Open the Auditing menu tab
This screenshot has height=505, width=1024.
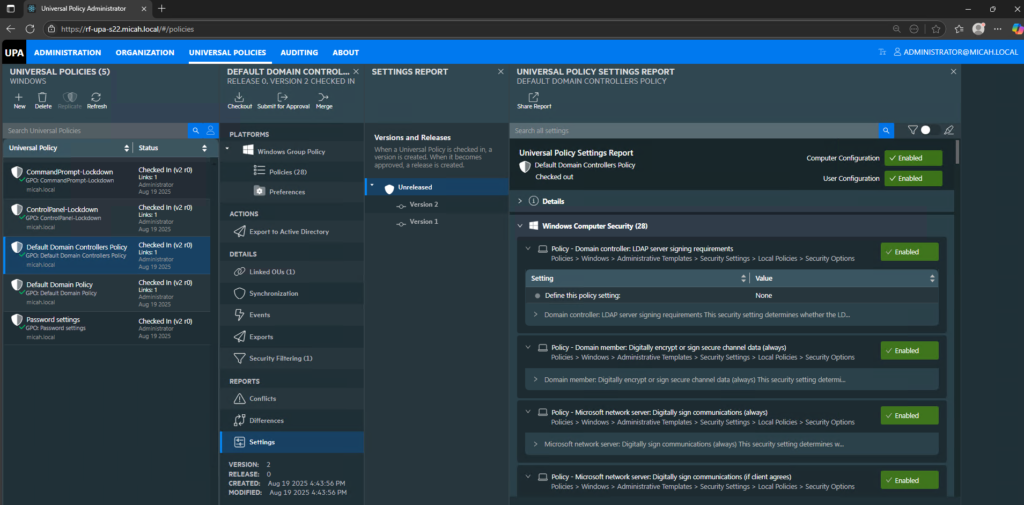tap(299, 52)
